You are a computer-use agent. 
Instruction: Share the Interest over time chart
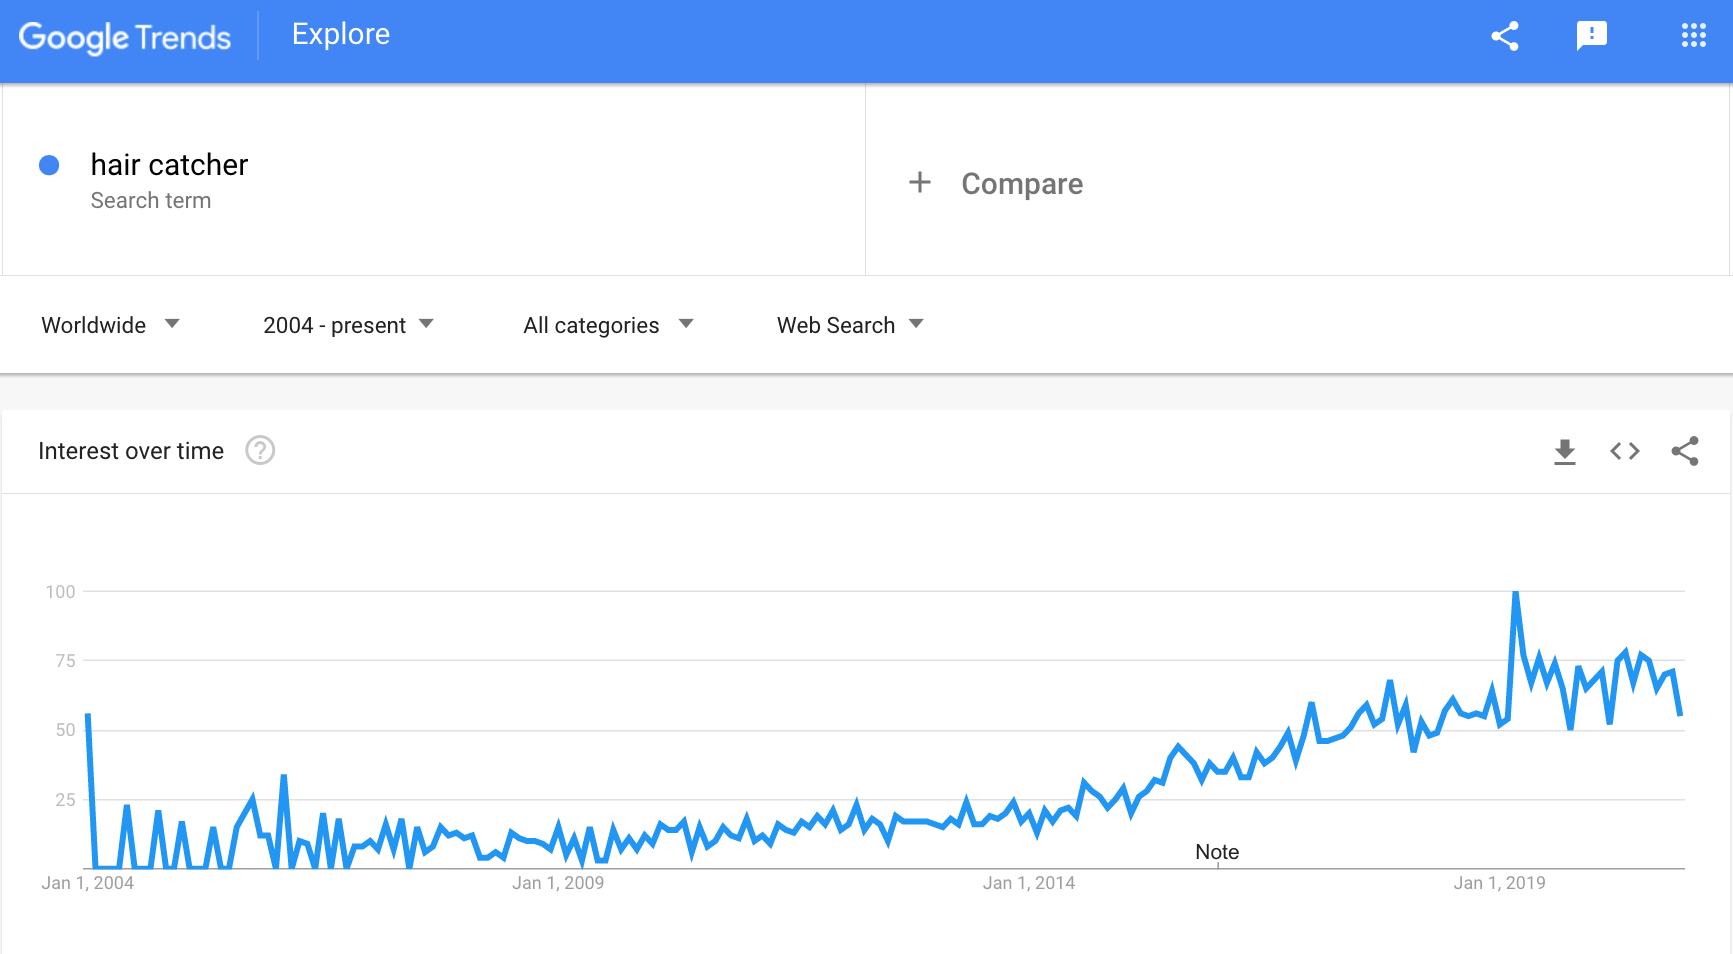pyautogui.click(x=1685, y=451)
